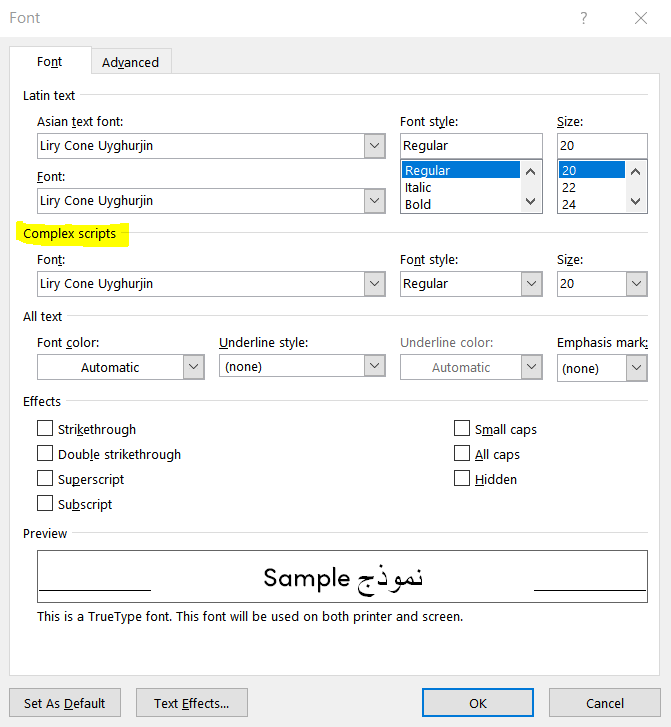Open the Font color dropdown
The height and width of the screenshot is (727, 671).
(193, 367)
